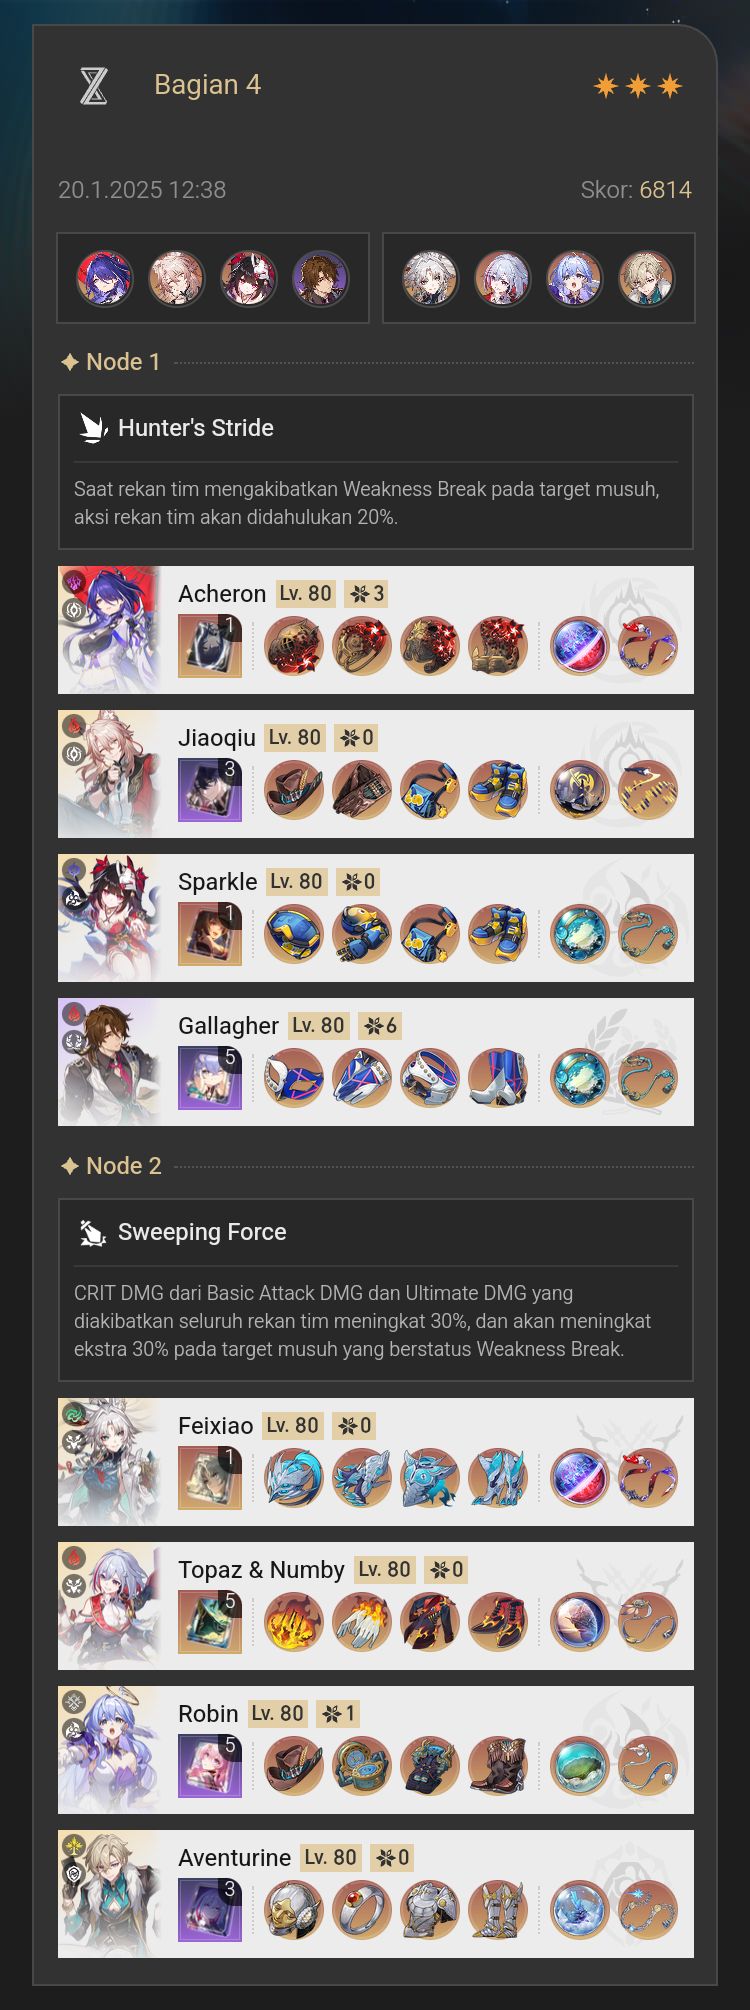Open Jiaoqiu's boots relic icon

pos(498,790)
